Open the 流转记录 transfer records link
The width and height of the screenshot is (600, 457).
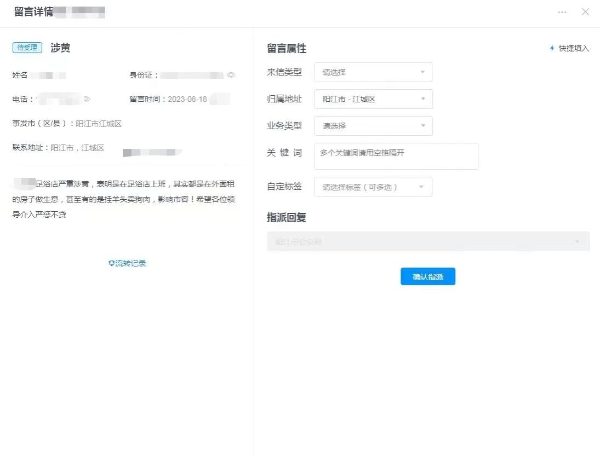[x=127, y=263]
